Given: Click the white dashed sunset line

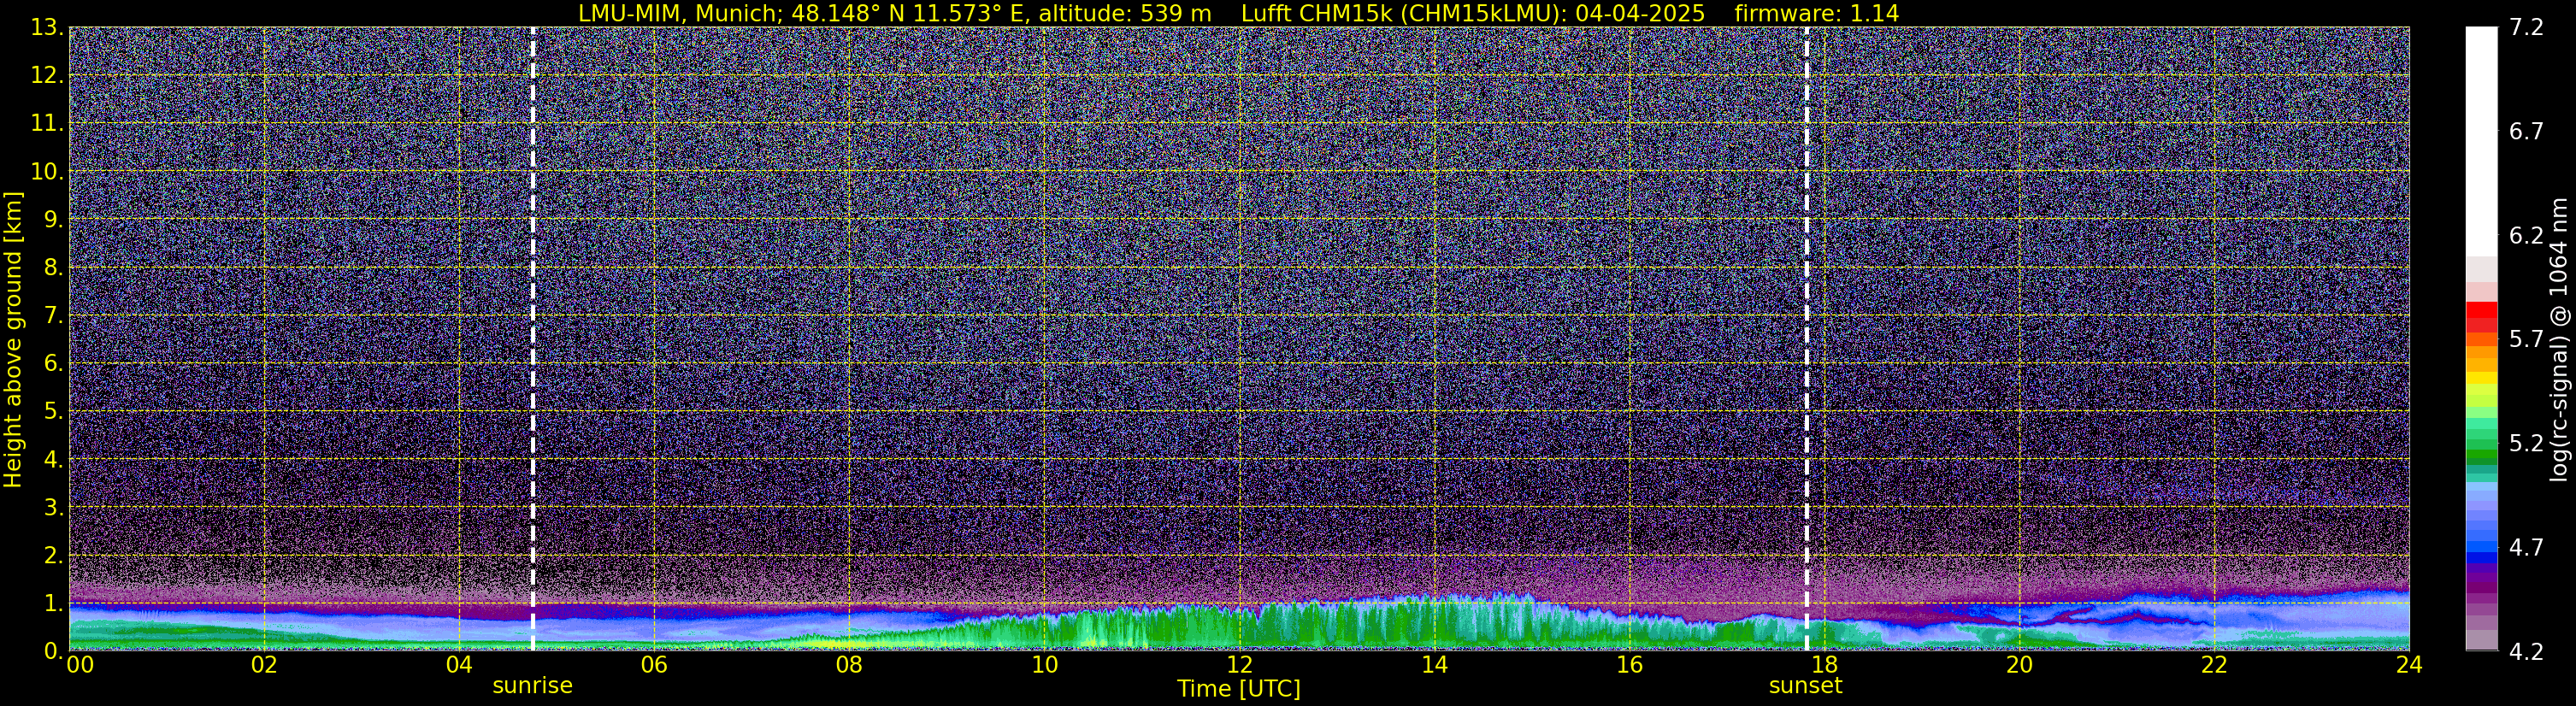Looking at the screenshot, I should [1807, 338].
